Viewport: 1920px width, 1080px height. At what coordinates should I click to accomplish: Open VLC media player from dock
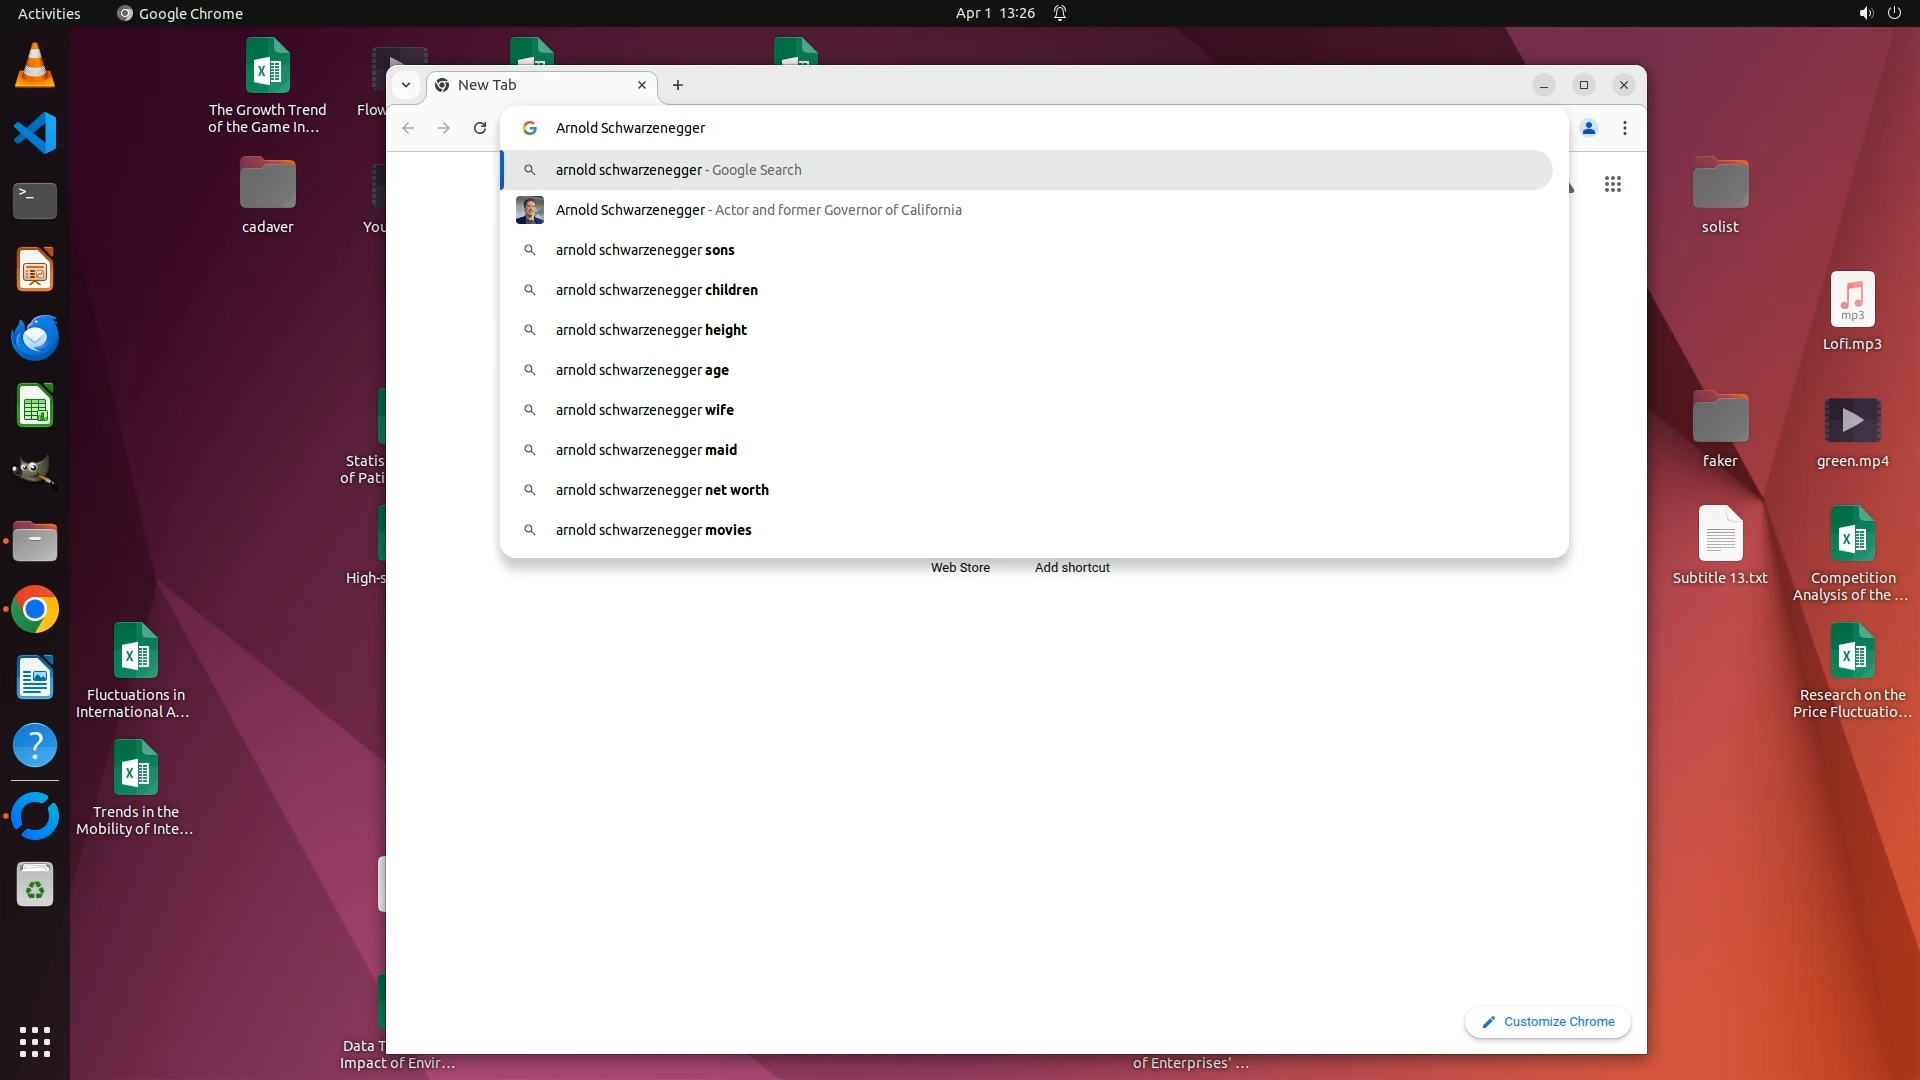(x=35, y=66)
